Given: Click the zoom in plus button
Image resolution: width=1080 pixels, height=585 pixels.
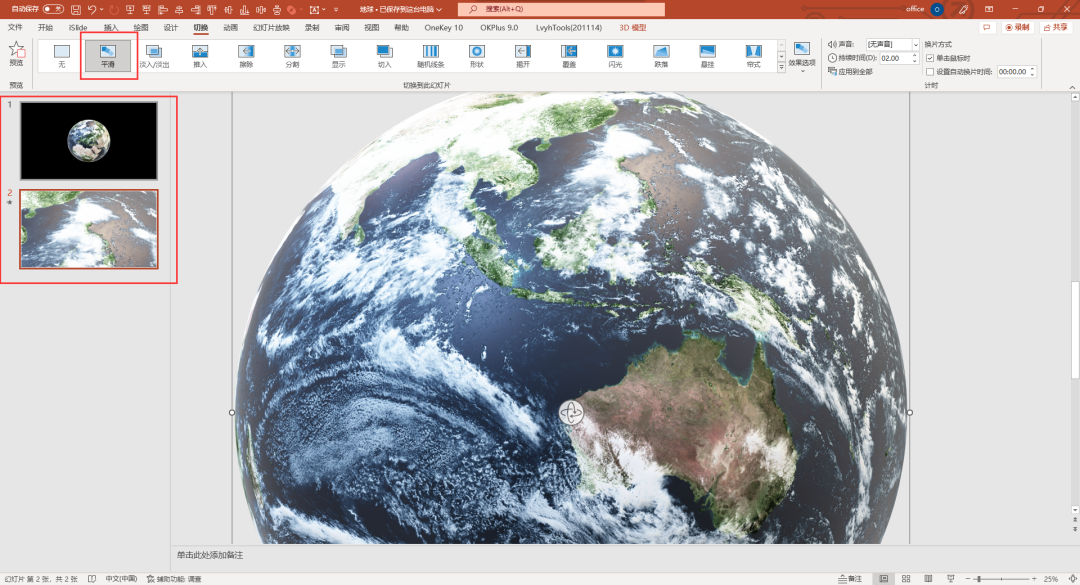Looking at the screenshot, I should [x=1035, y=579].
